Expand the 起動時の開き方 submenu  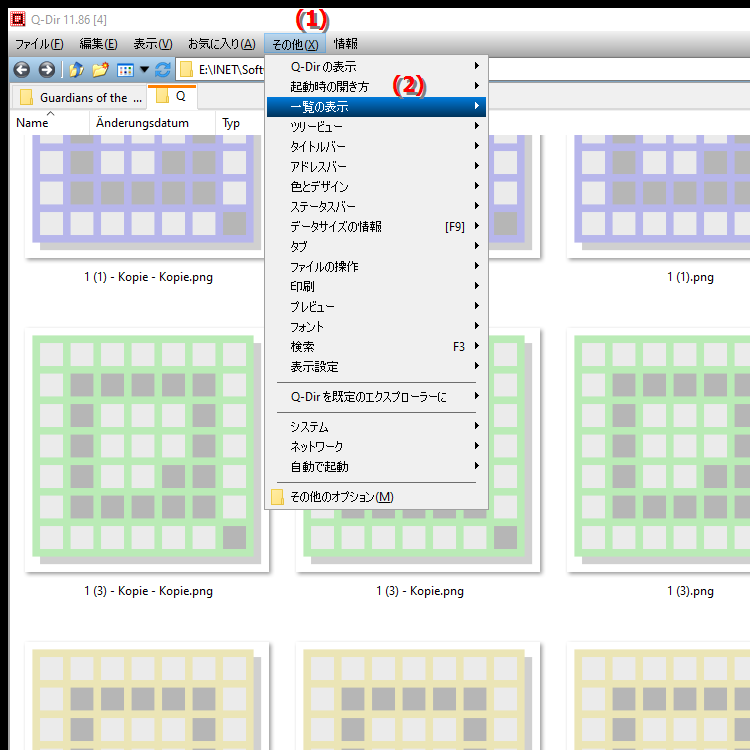pos(376,87)
